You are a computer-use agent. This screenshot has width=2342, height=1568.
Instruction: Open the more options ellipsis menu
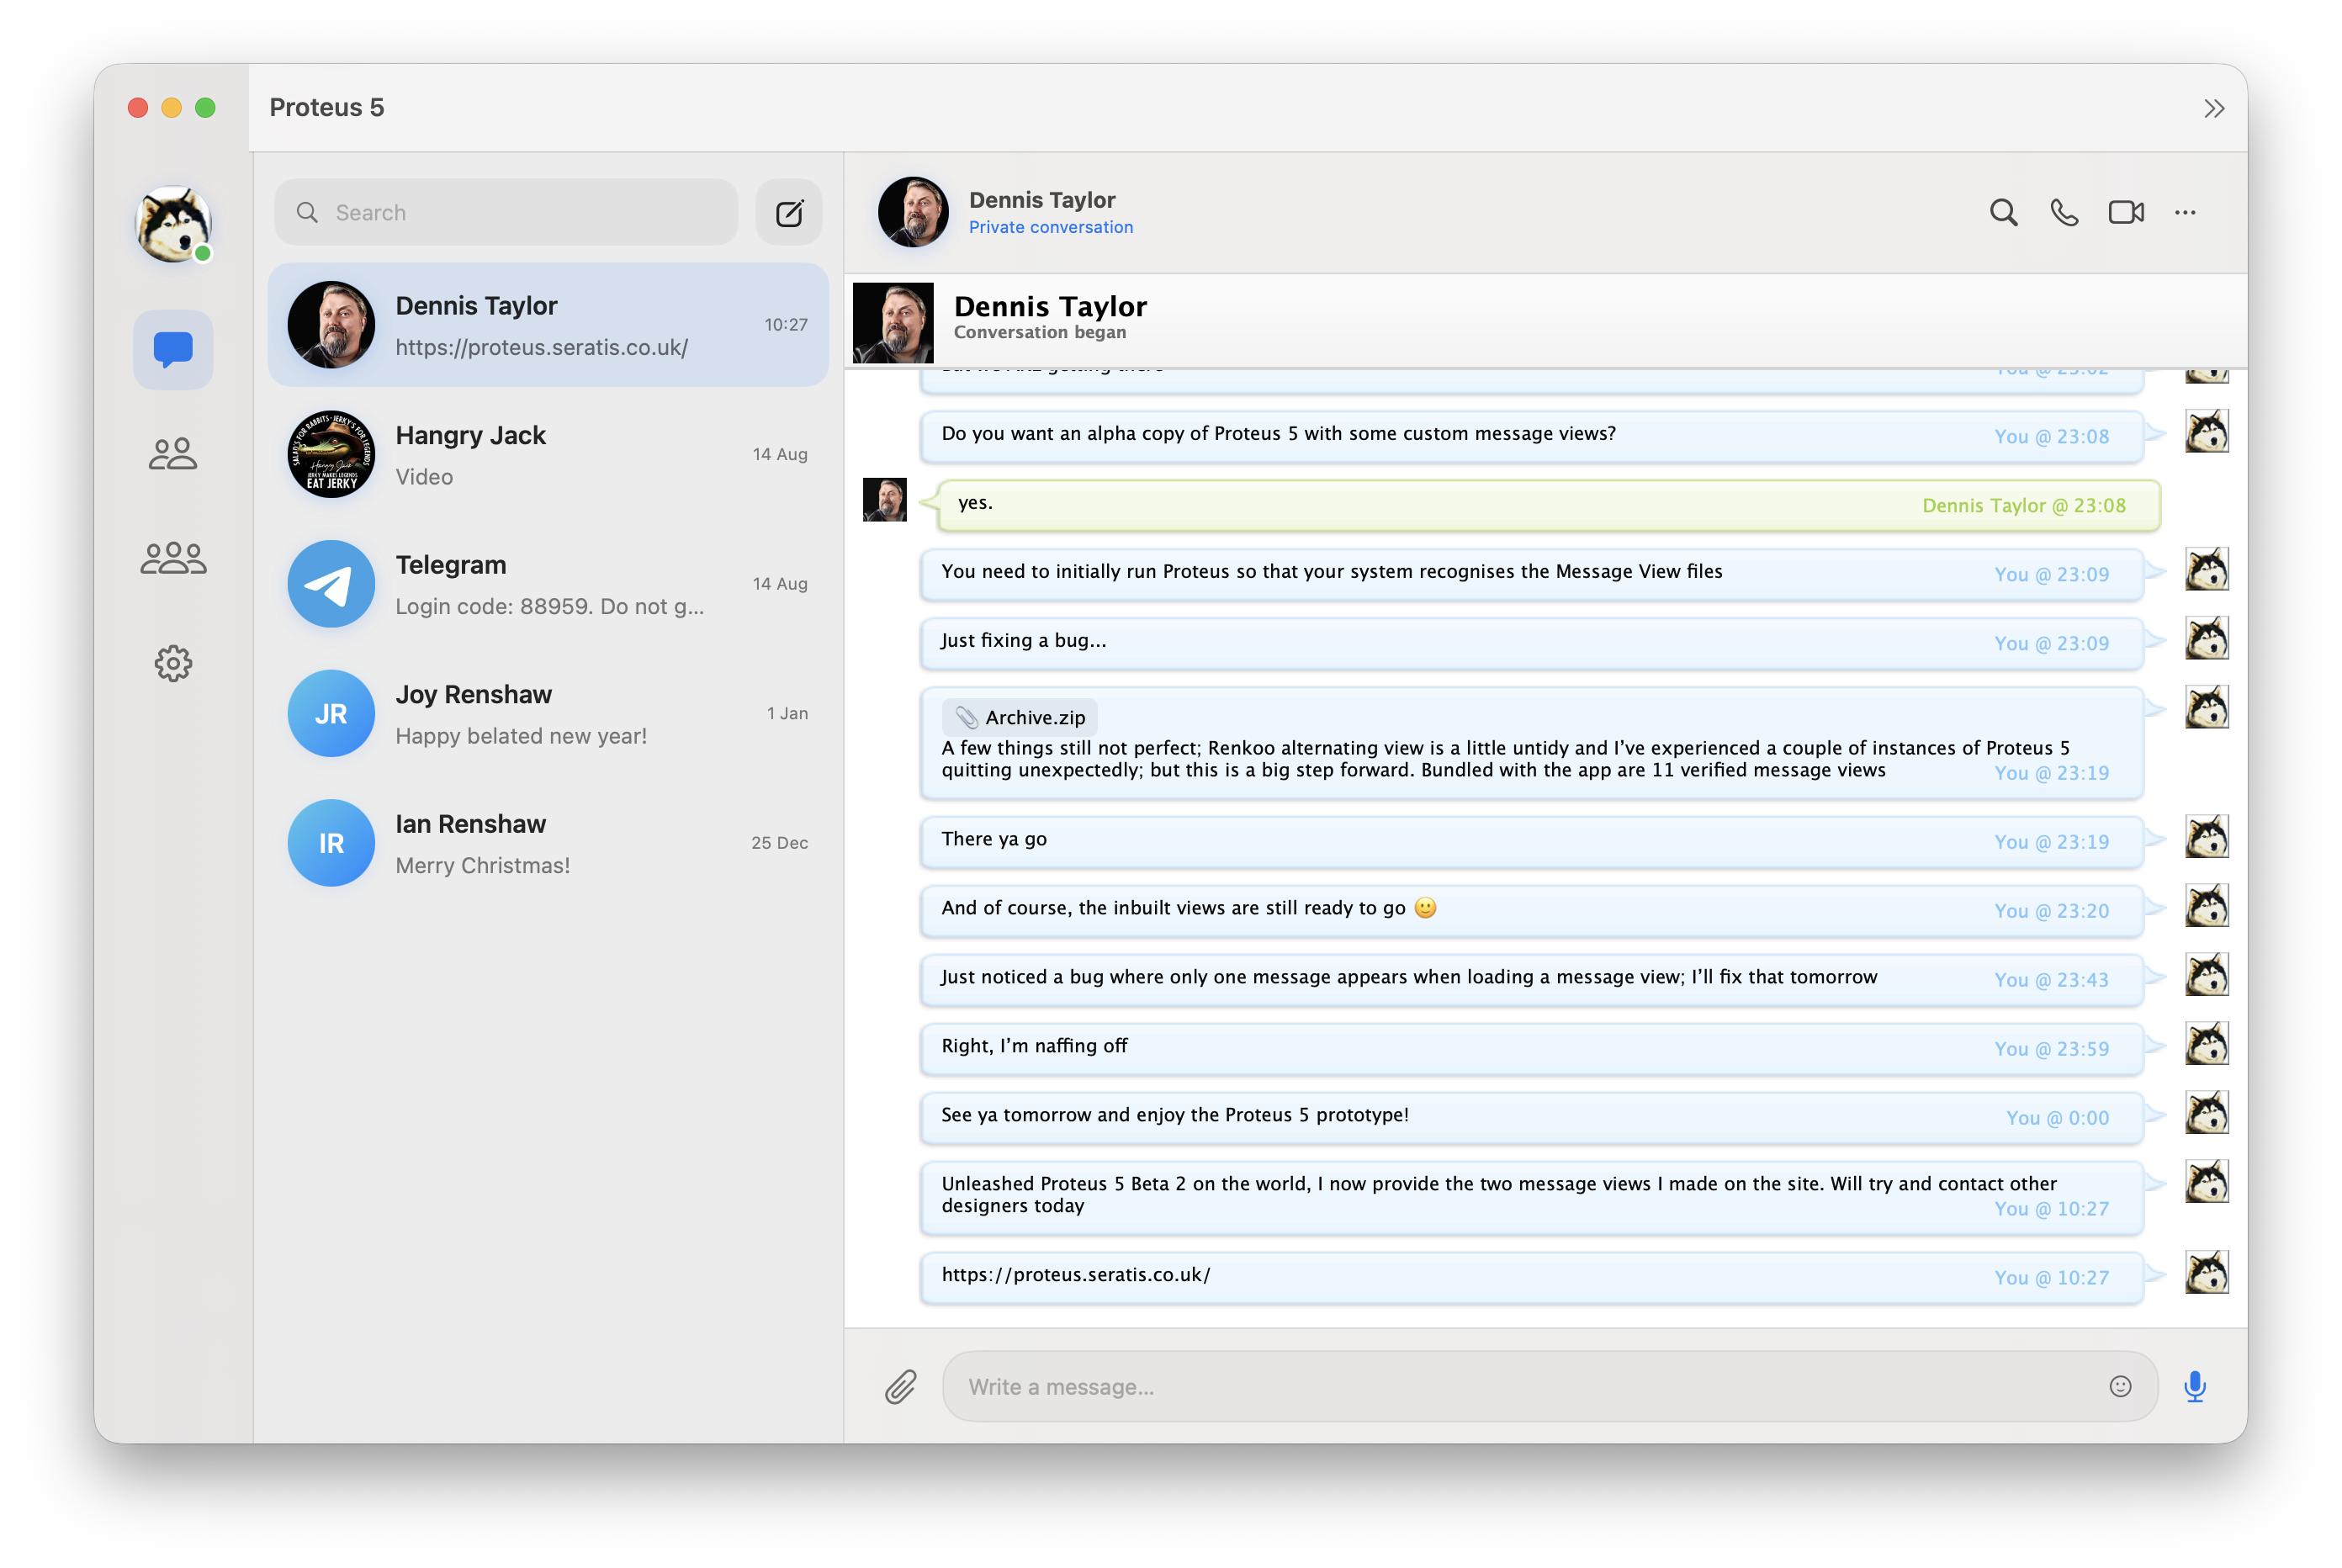point(2185,212)
